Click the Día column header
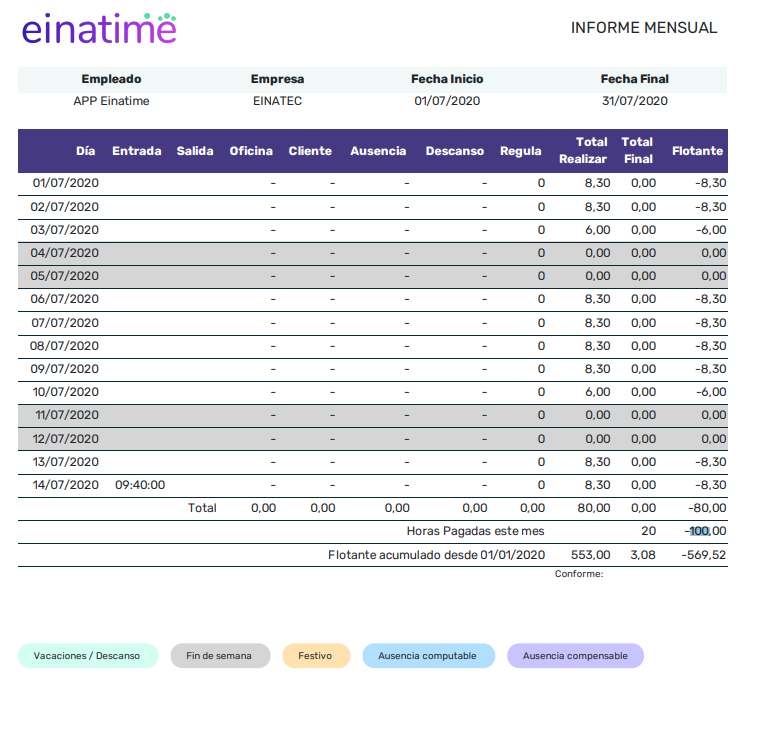The height and width of the screenshot is (729, 760). click(85, 151)
